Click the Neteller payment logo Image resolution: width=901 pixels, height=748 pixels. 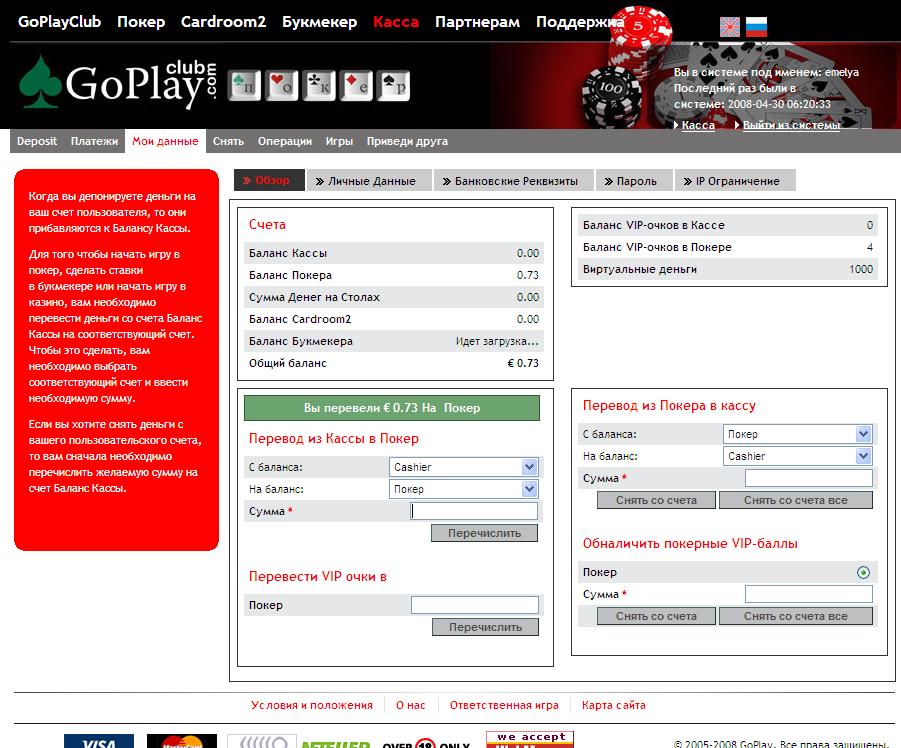pos(336,743)
